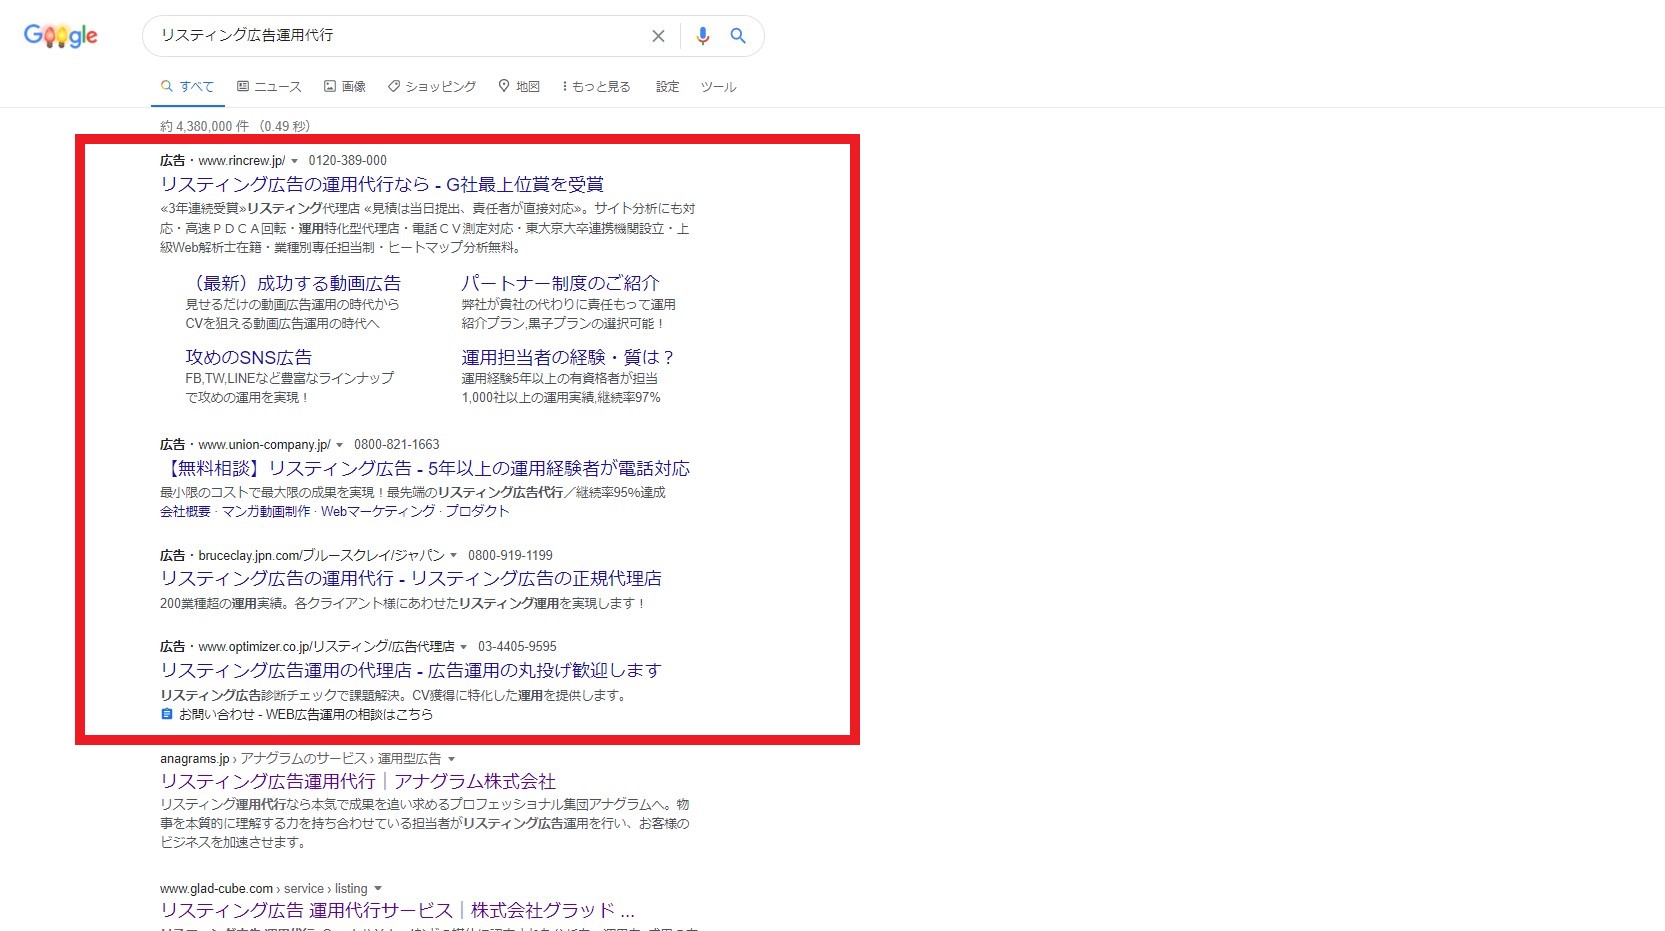Clear the search box with the X icon
The image size is (1665, 931).
tap(658, 36)
